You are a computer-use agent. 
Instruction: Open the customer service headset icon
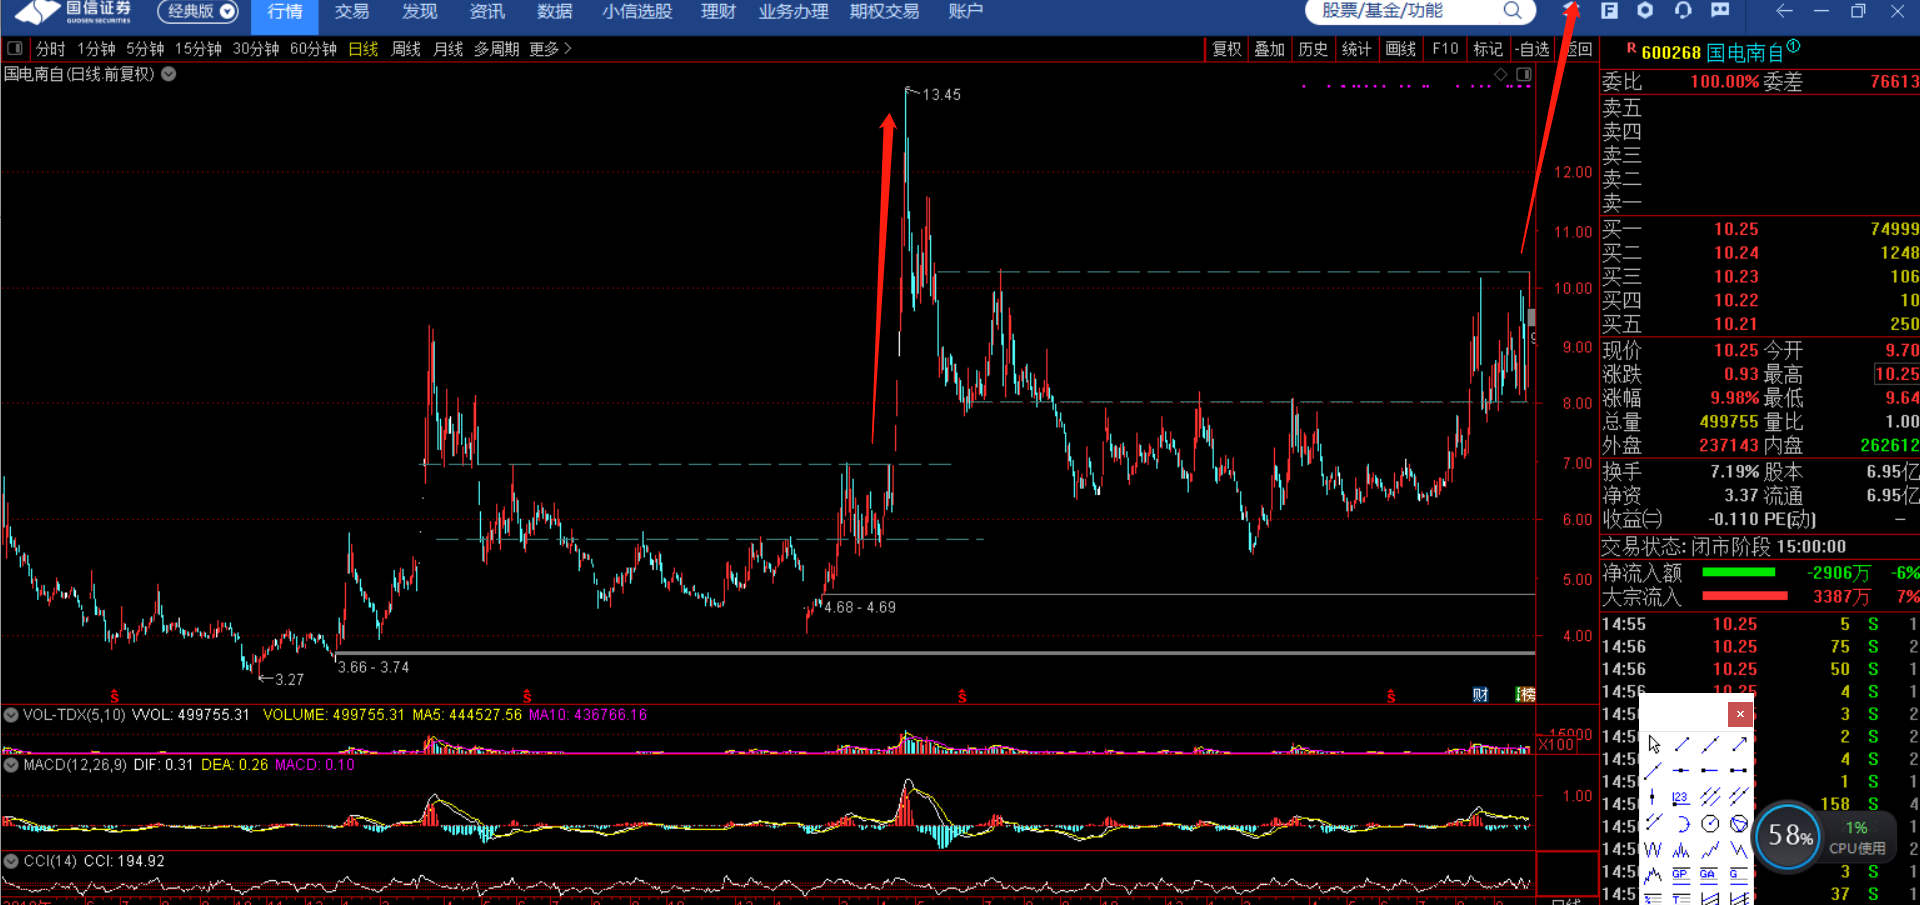coord(1683,11)
